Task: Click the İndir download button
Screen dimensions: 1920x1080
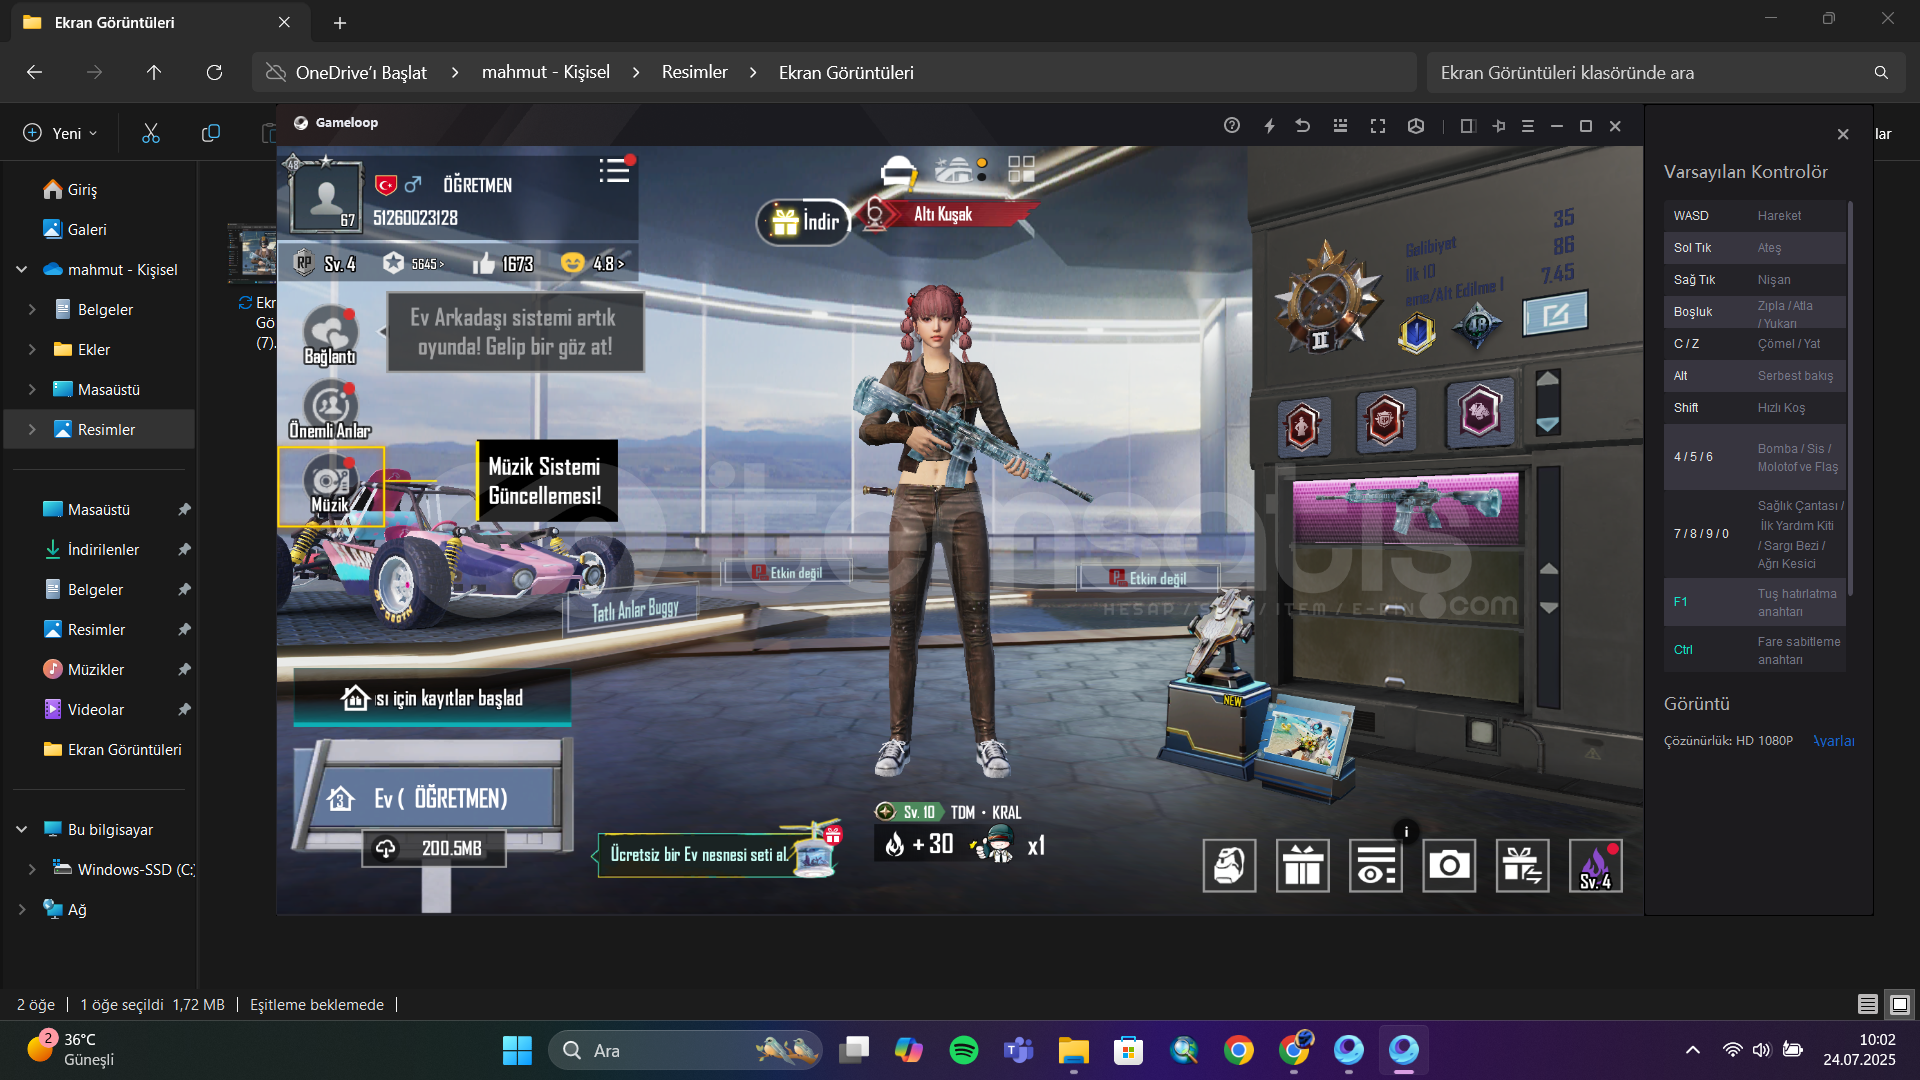Action: [x=805, y=221]
